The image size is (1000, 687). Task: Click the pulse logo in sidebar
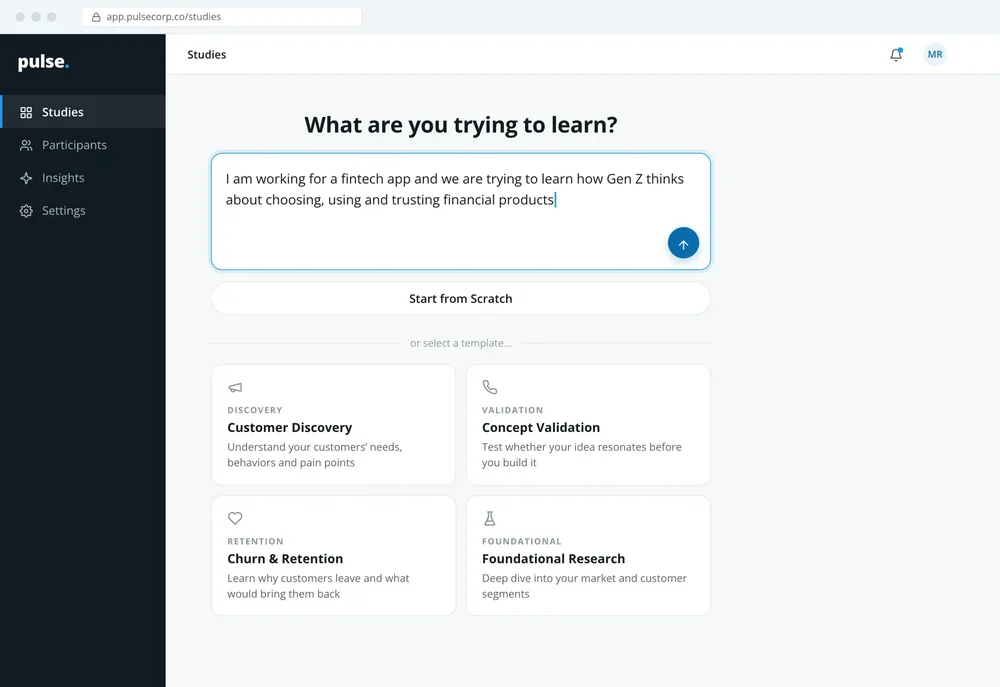pyautogui.click(x=43, y=62)
